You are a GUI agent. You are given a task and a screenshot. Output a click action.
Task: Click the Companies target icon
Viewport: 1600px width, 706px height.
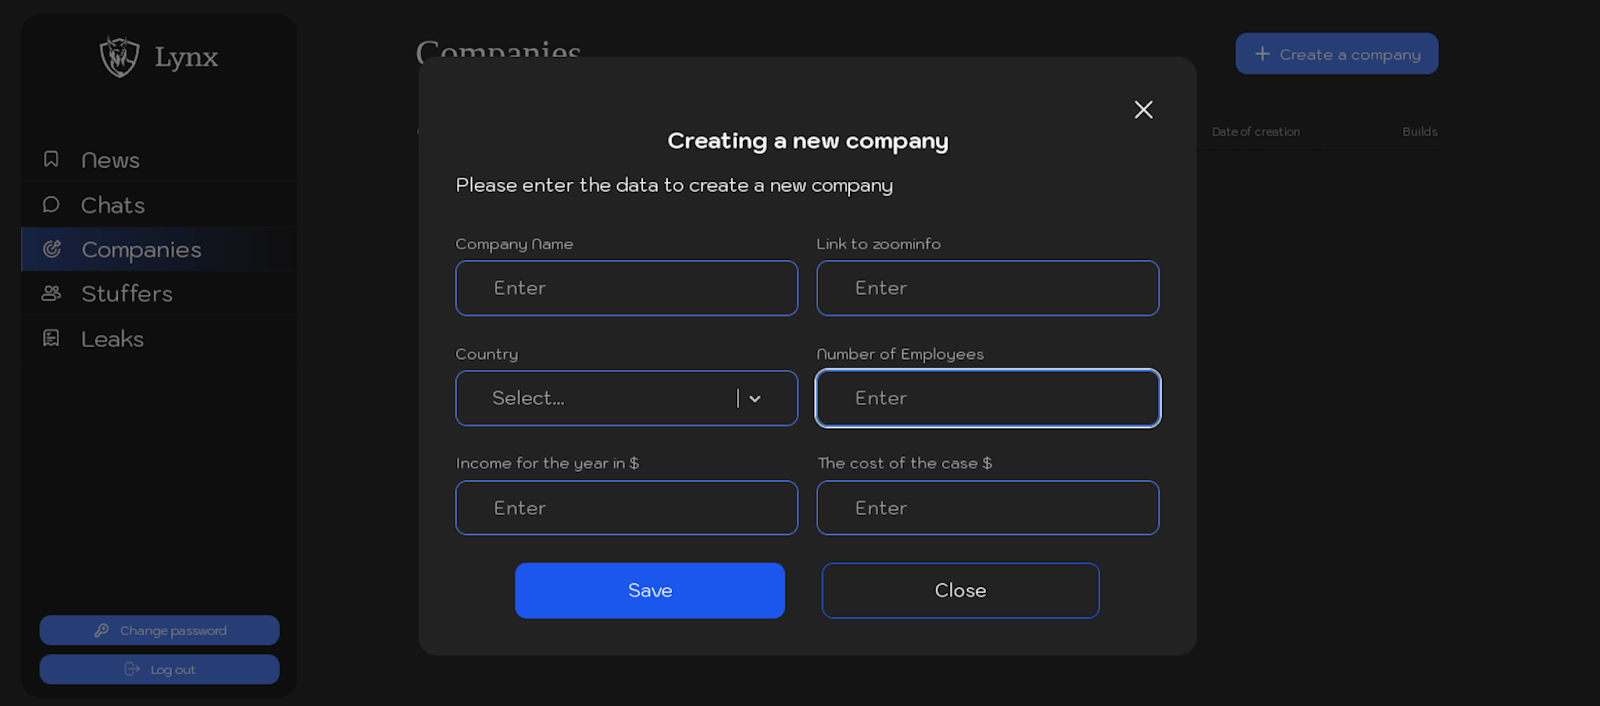pos(52,249)
